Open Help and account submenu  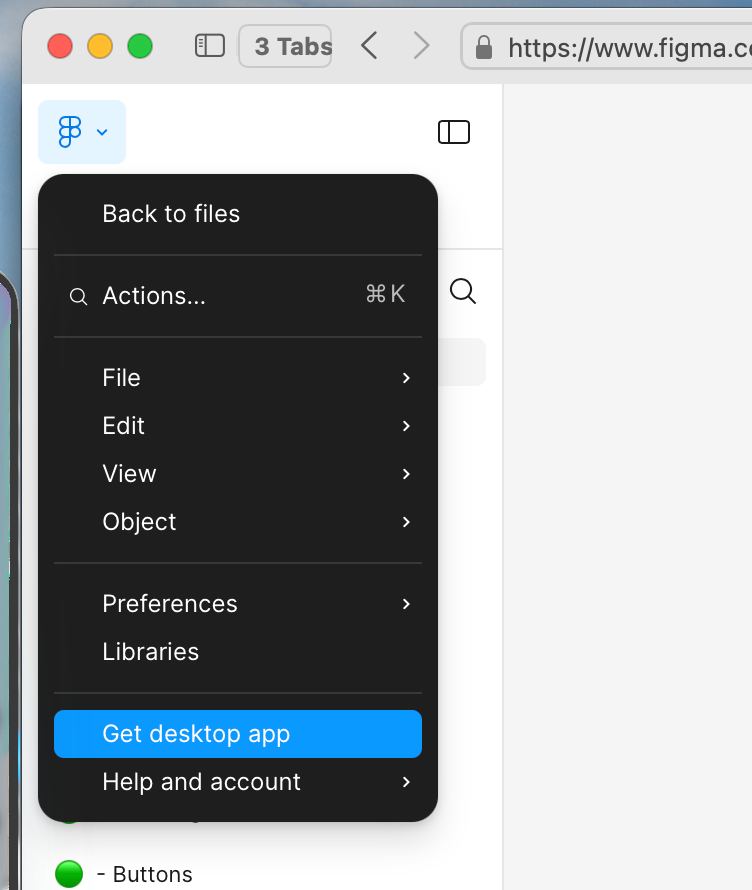tap(237, 782)
